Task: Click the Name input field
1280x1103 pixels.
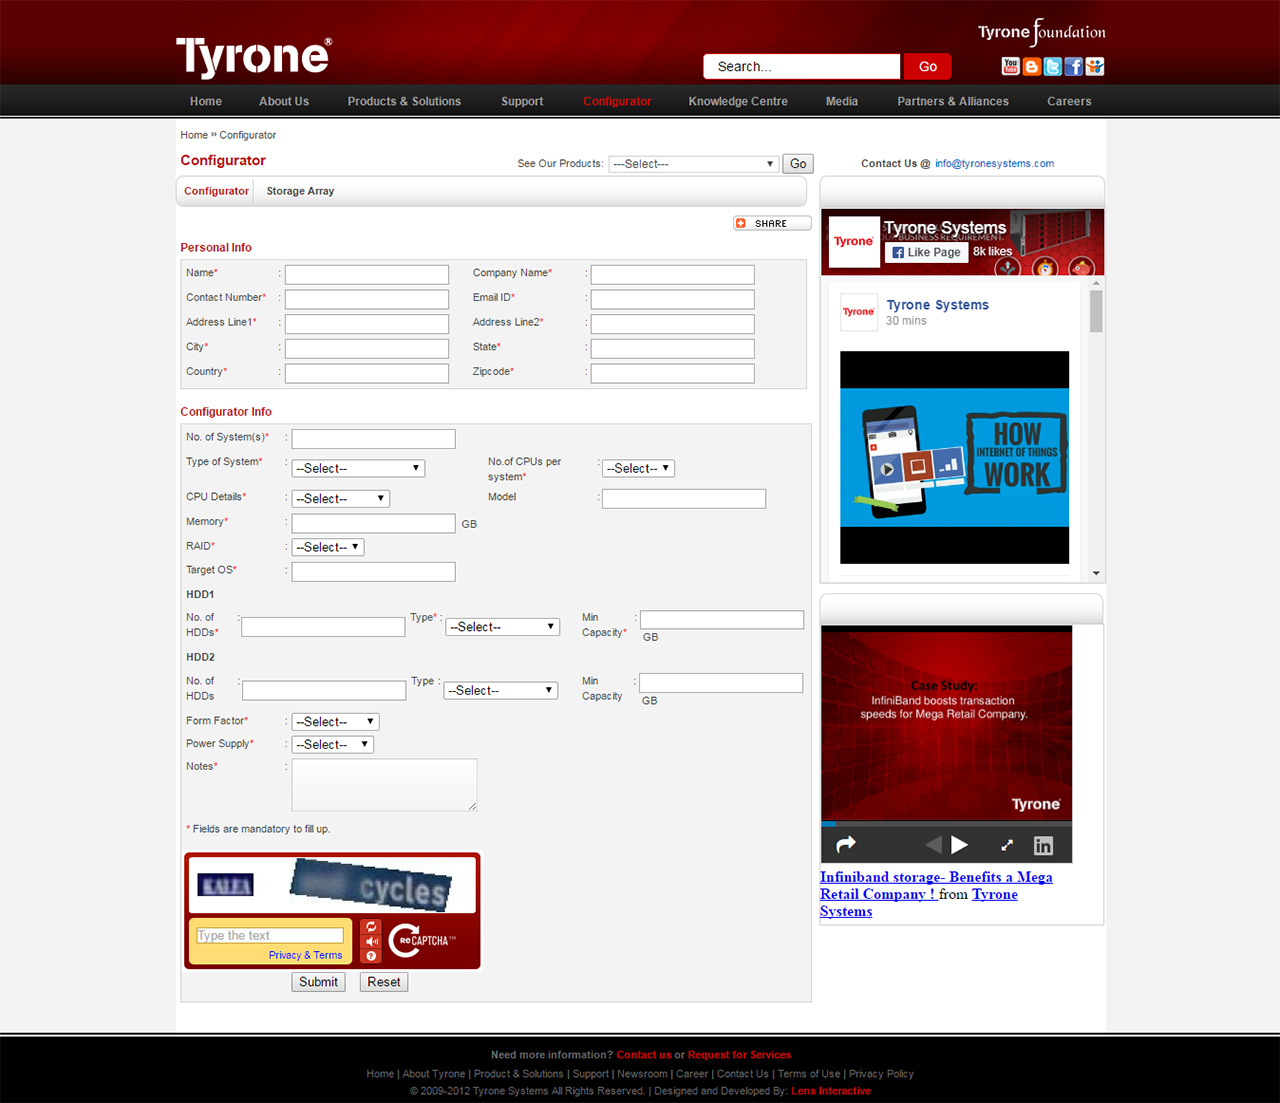Action: (367, 274)
